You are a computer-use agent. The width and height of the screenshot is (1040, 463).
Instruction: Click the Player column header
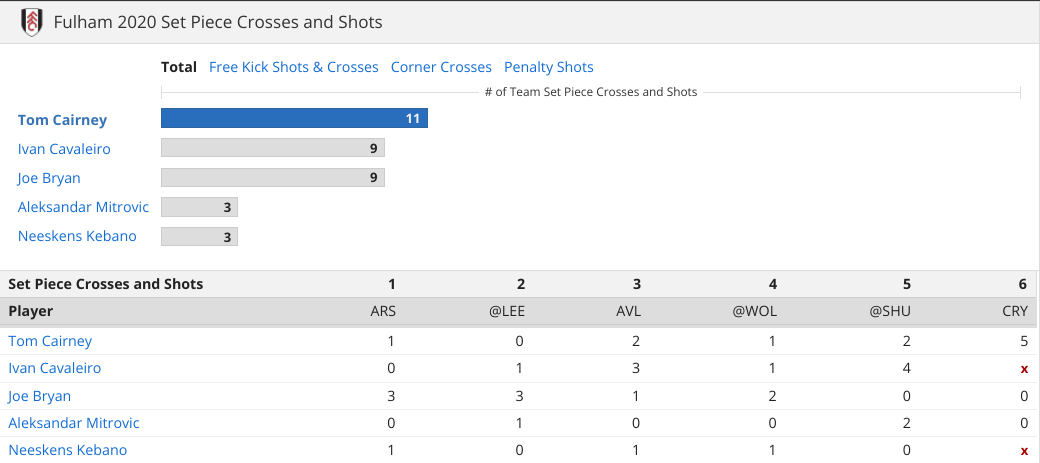[31, 311]
